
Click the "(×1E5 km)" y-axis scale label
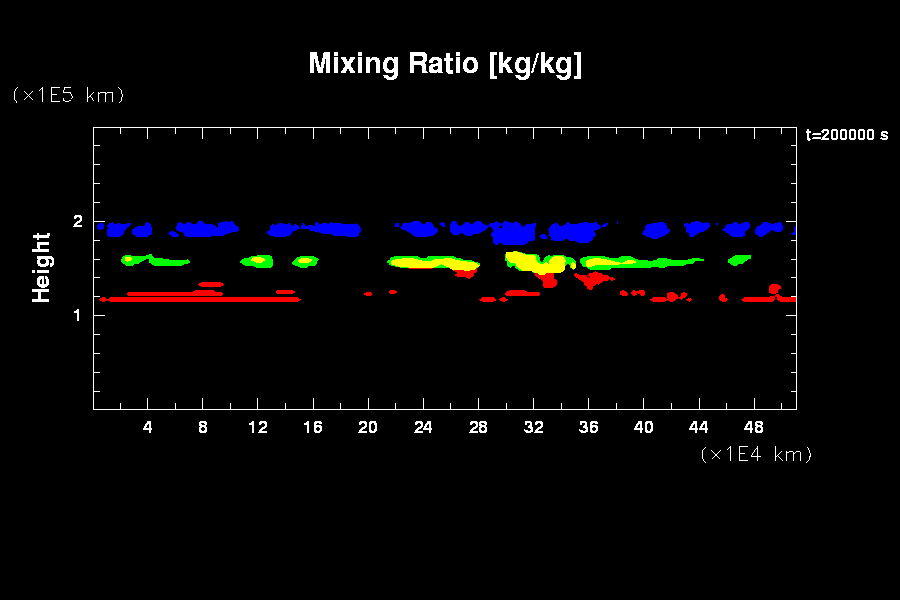coord(68,95)
